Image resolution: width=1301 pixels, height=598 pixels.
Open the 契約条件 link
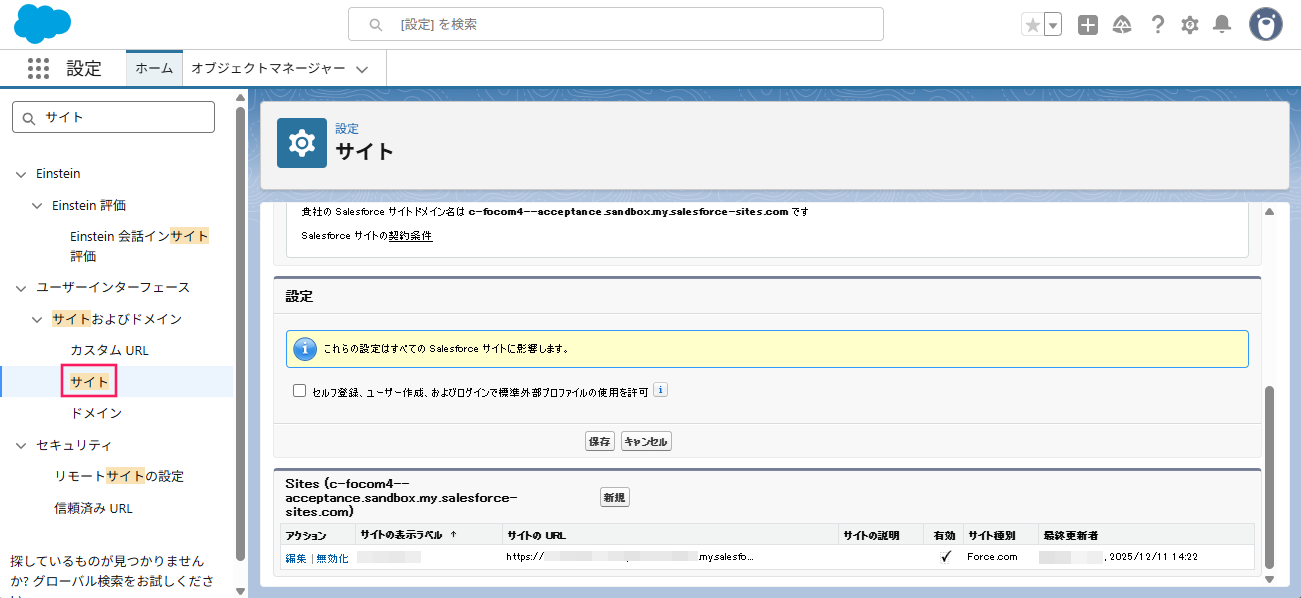click(410, 236)
